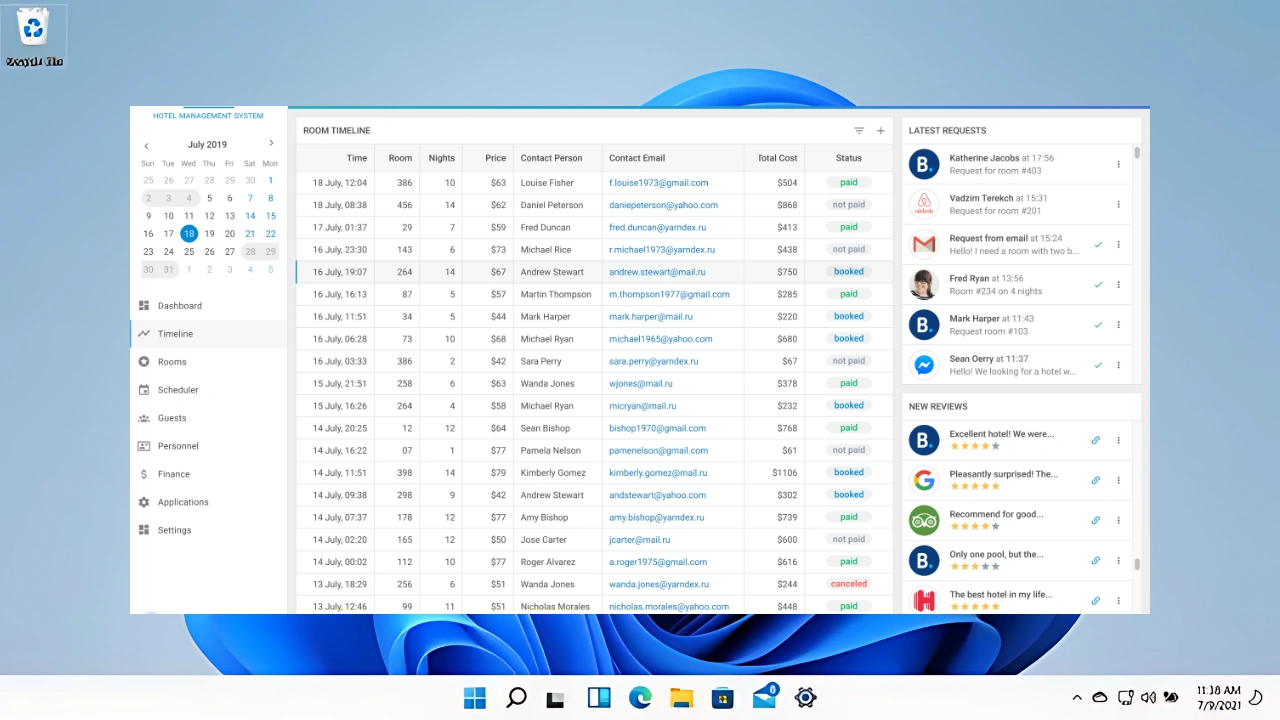Click the canceled status of Wanda Jones
Image resolution: width=1280 pixels, height=720 pixels.
pyautogui.click(x=849, y=584)
